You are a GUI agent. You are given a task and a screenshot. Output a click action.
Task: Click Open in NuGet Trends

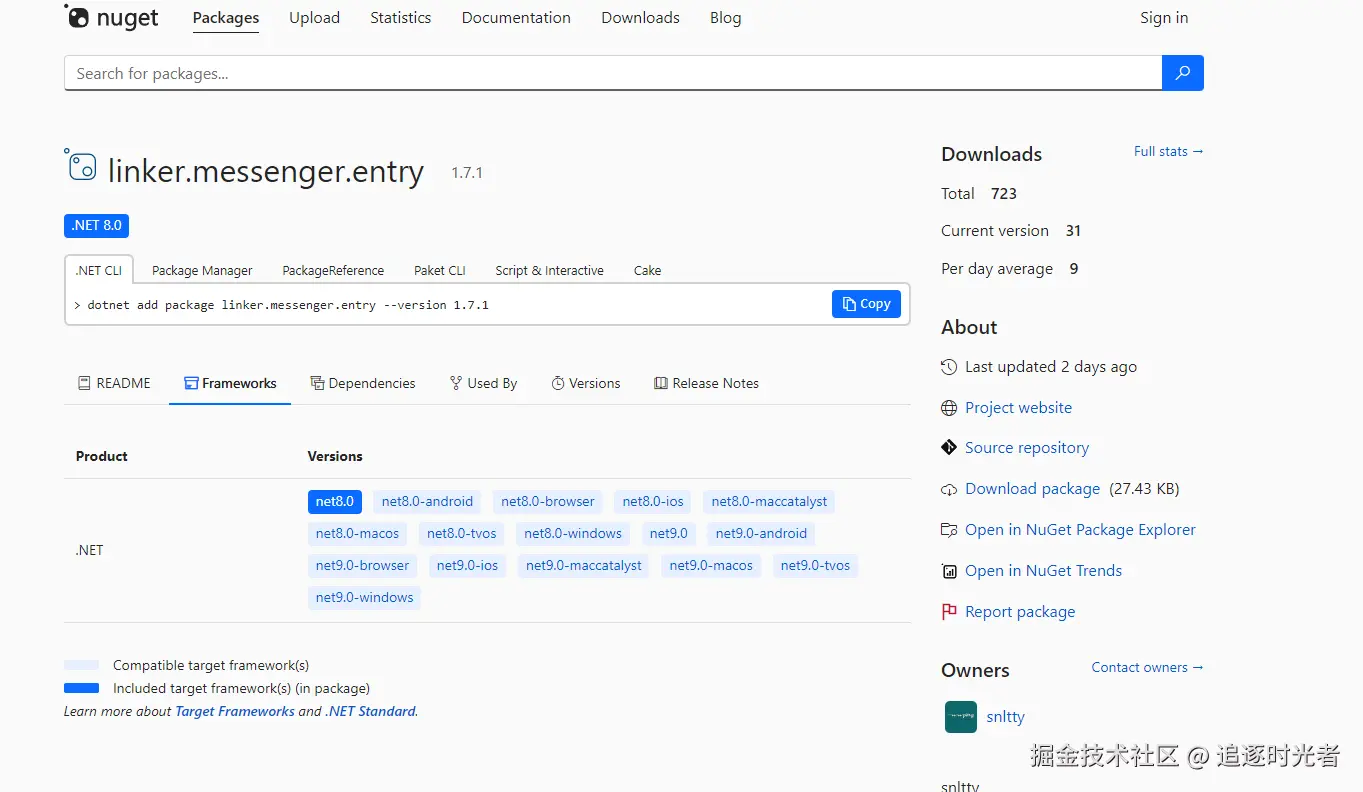click(1043, 571)
